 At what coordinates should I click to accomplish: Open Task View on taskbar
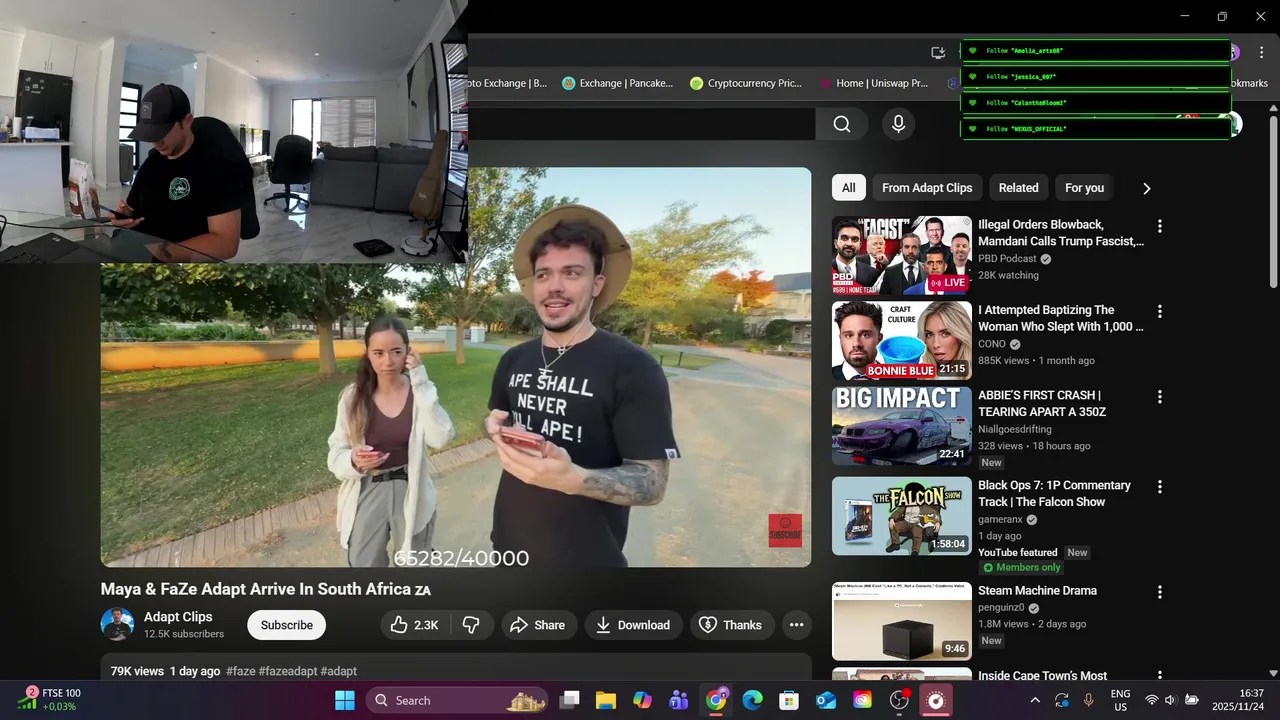569,700
